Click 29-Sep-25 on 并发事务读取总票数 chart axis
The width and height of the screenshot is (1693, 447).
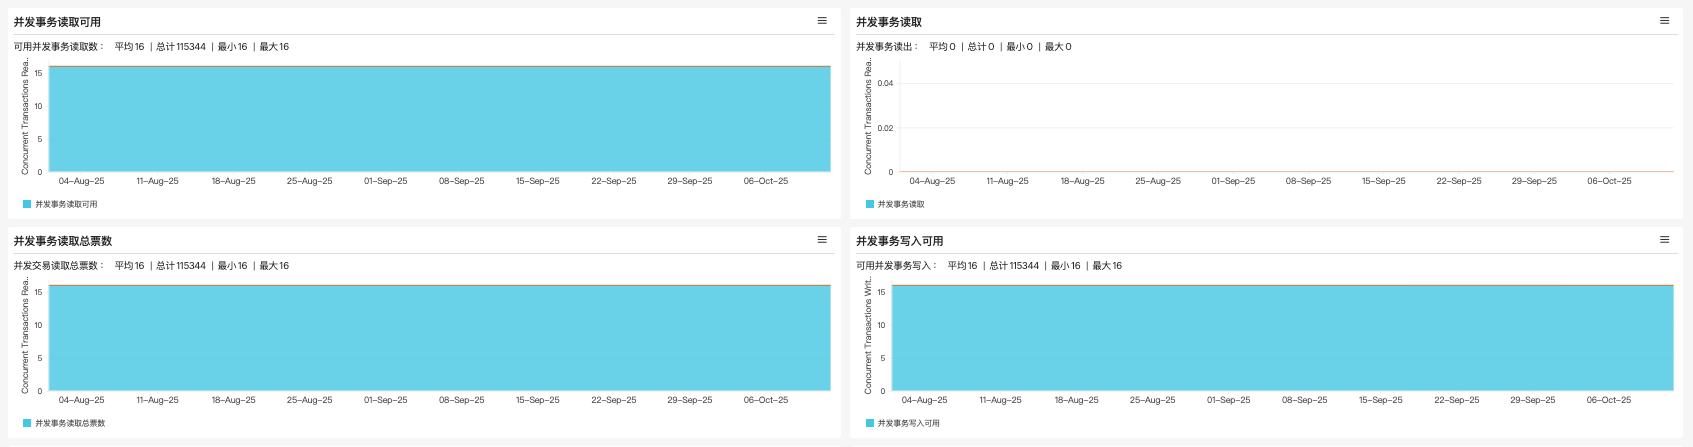click(689, 401)
